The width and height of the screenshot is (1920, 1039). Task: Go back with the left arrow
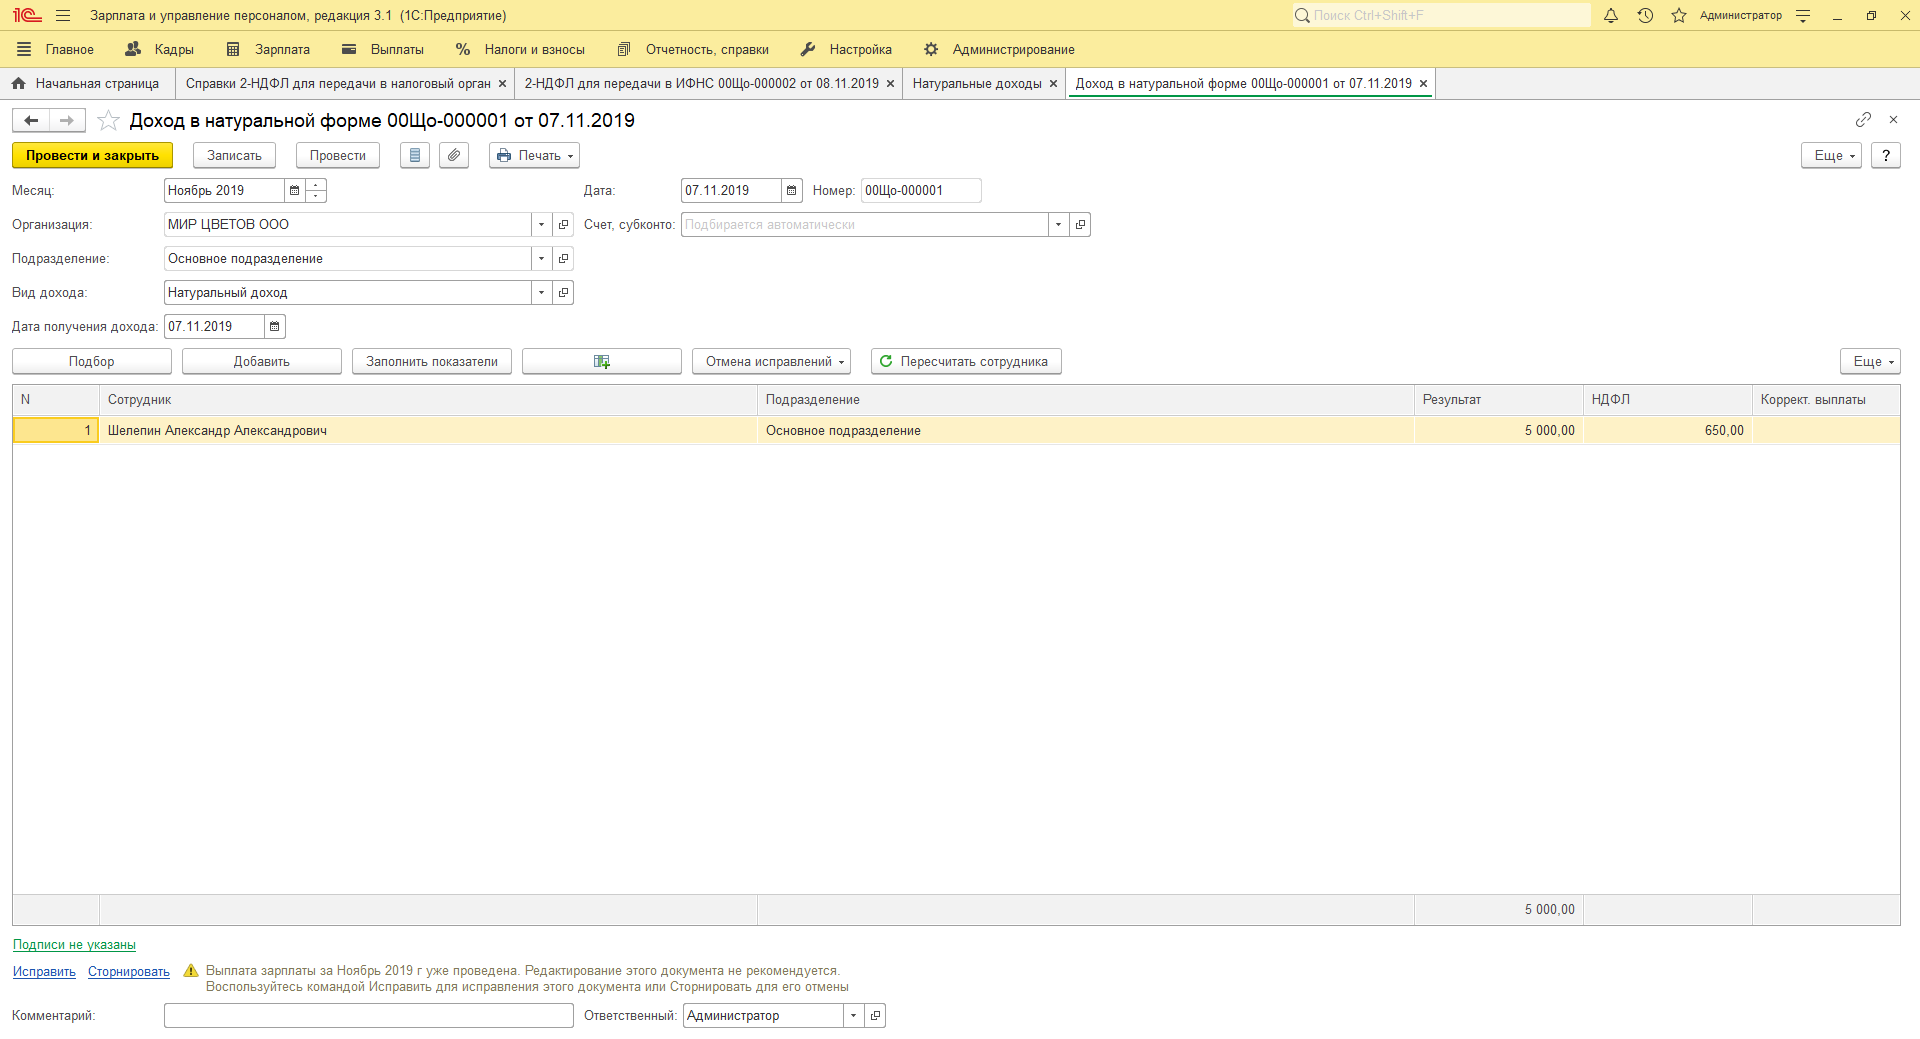click(31, 120)
